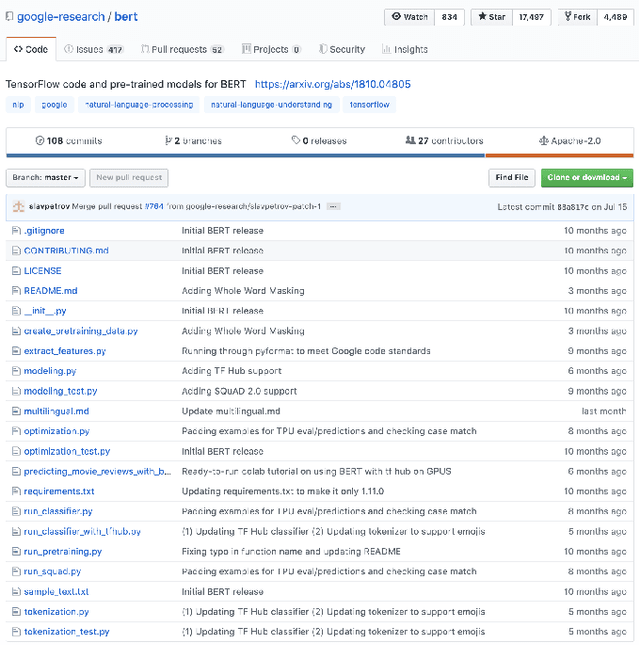This screenshot has height=646, width=640.
Task: Click the file icon next to README.md
Action: (16, 291)
